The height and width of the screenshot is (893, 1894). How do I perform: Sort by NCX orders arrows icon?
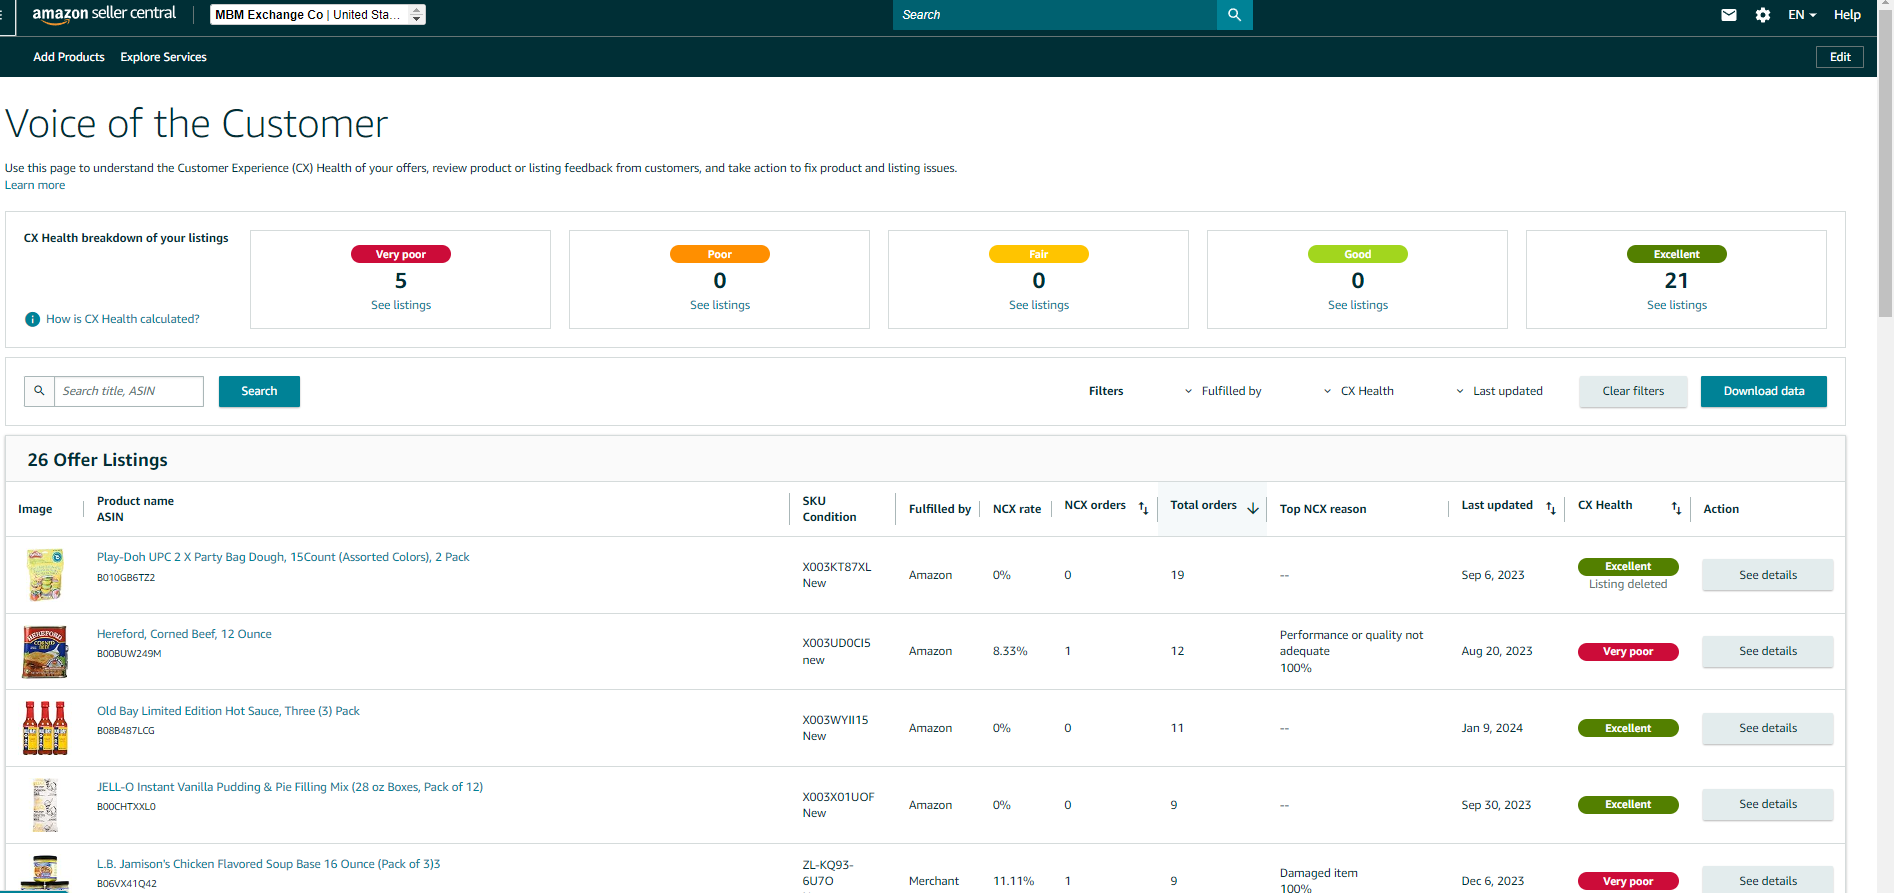point(1144,509)
